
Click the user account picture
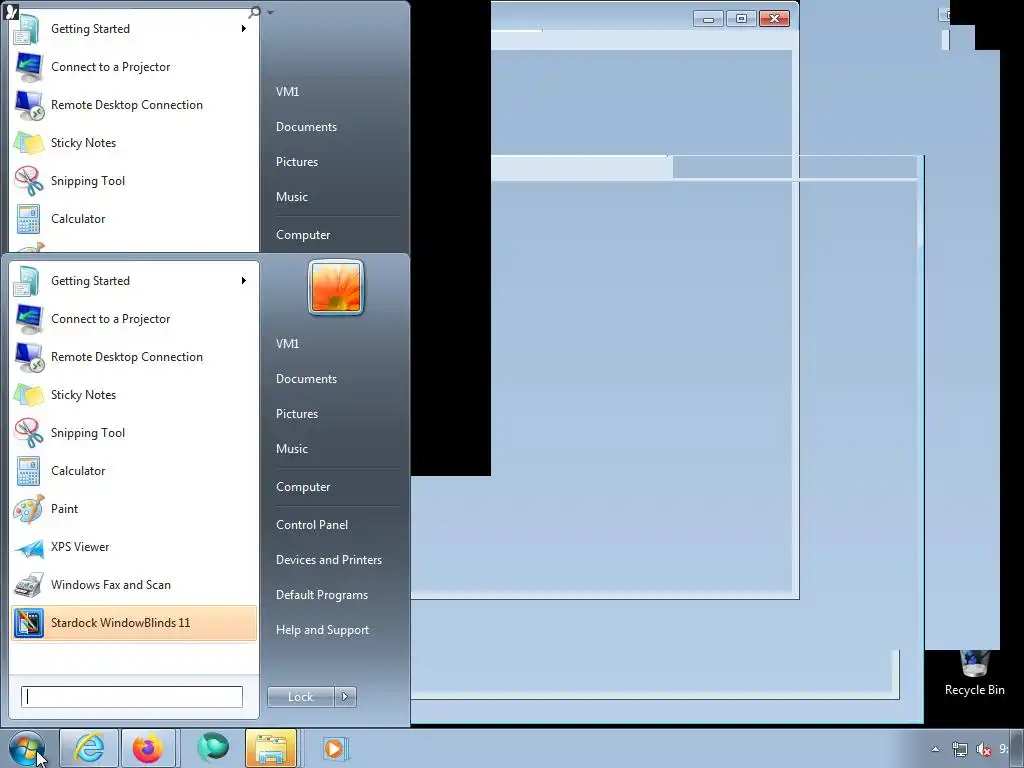click(x=336, y=288)
